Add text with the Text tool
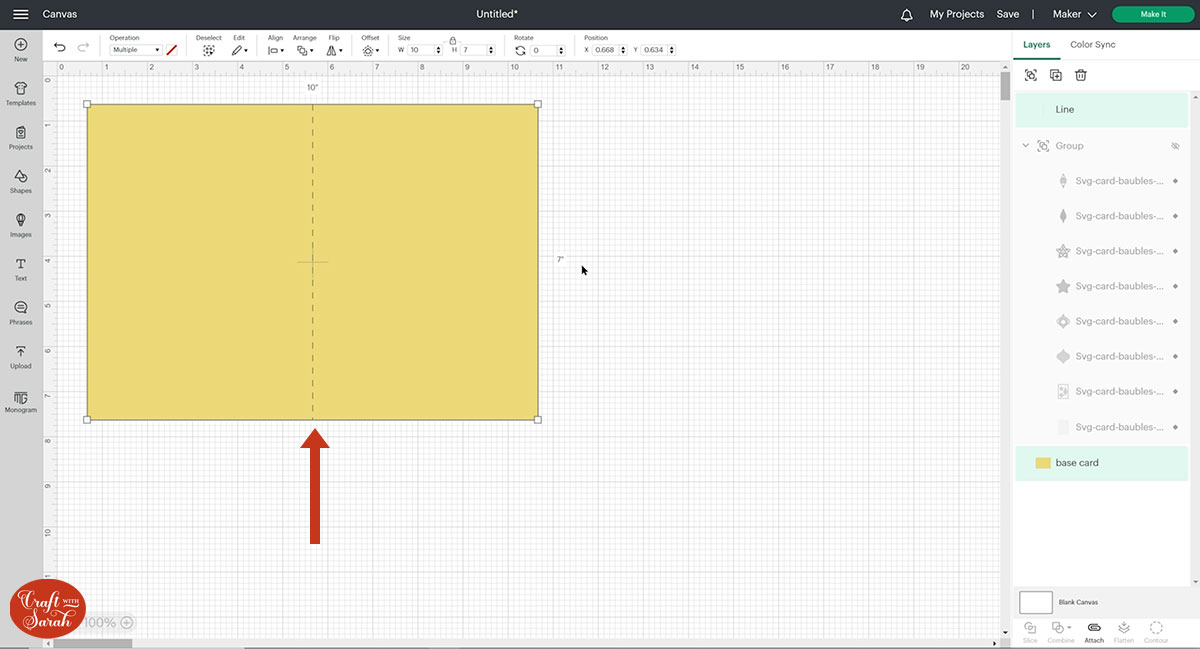Image resolution: width=1200 pixels, height=649 pixels. click(x=20, y=268)
